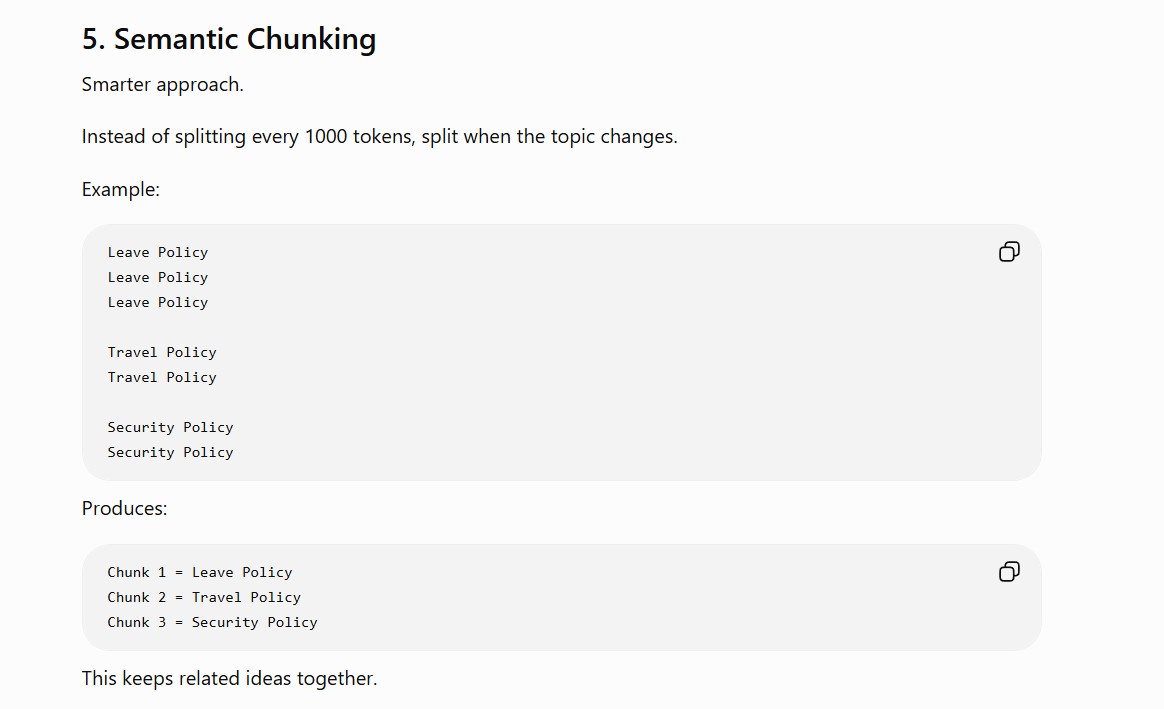Click the "5. Semantic Chunking" heading
This screenshot has width=1164, height=709.
(229, 39)
